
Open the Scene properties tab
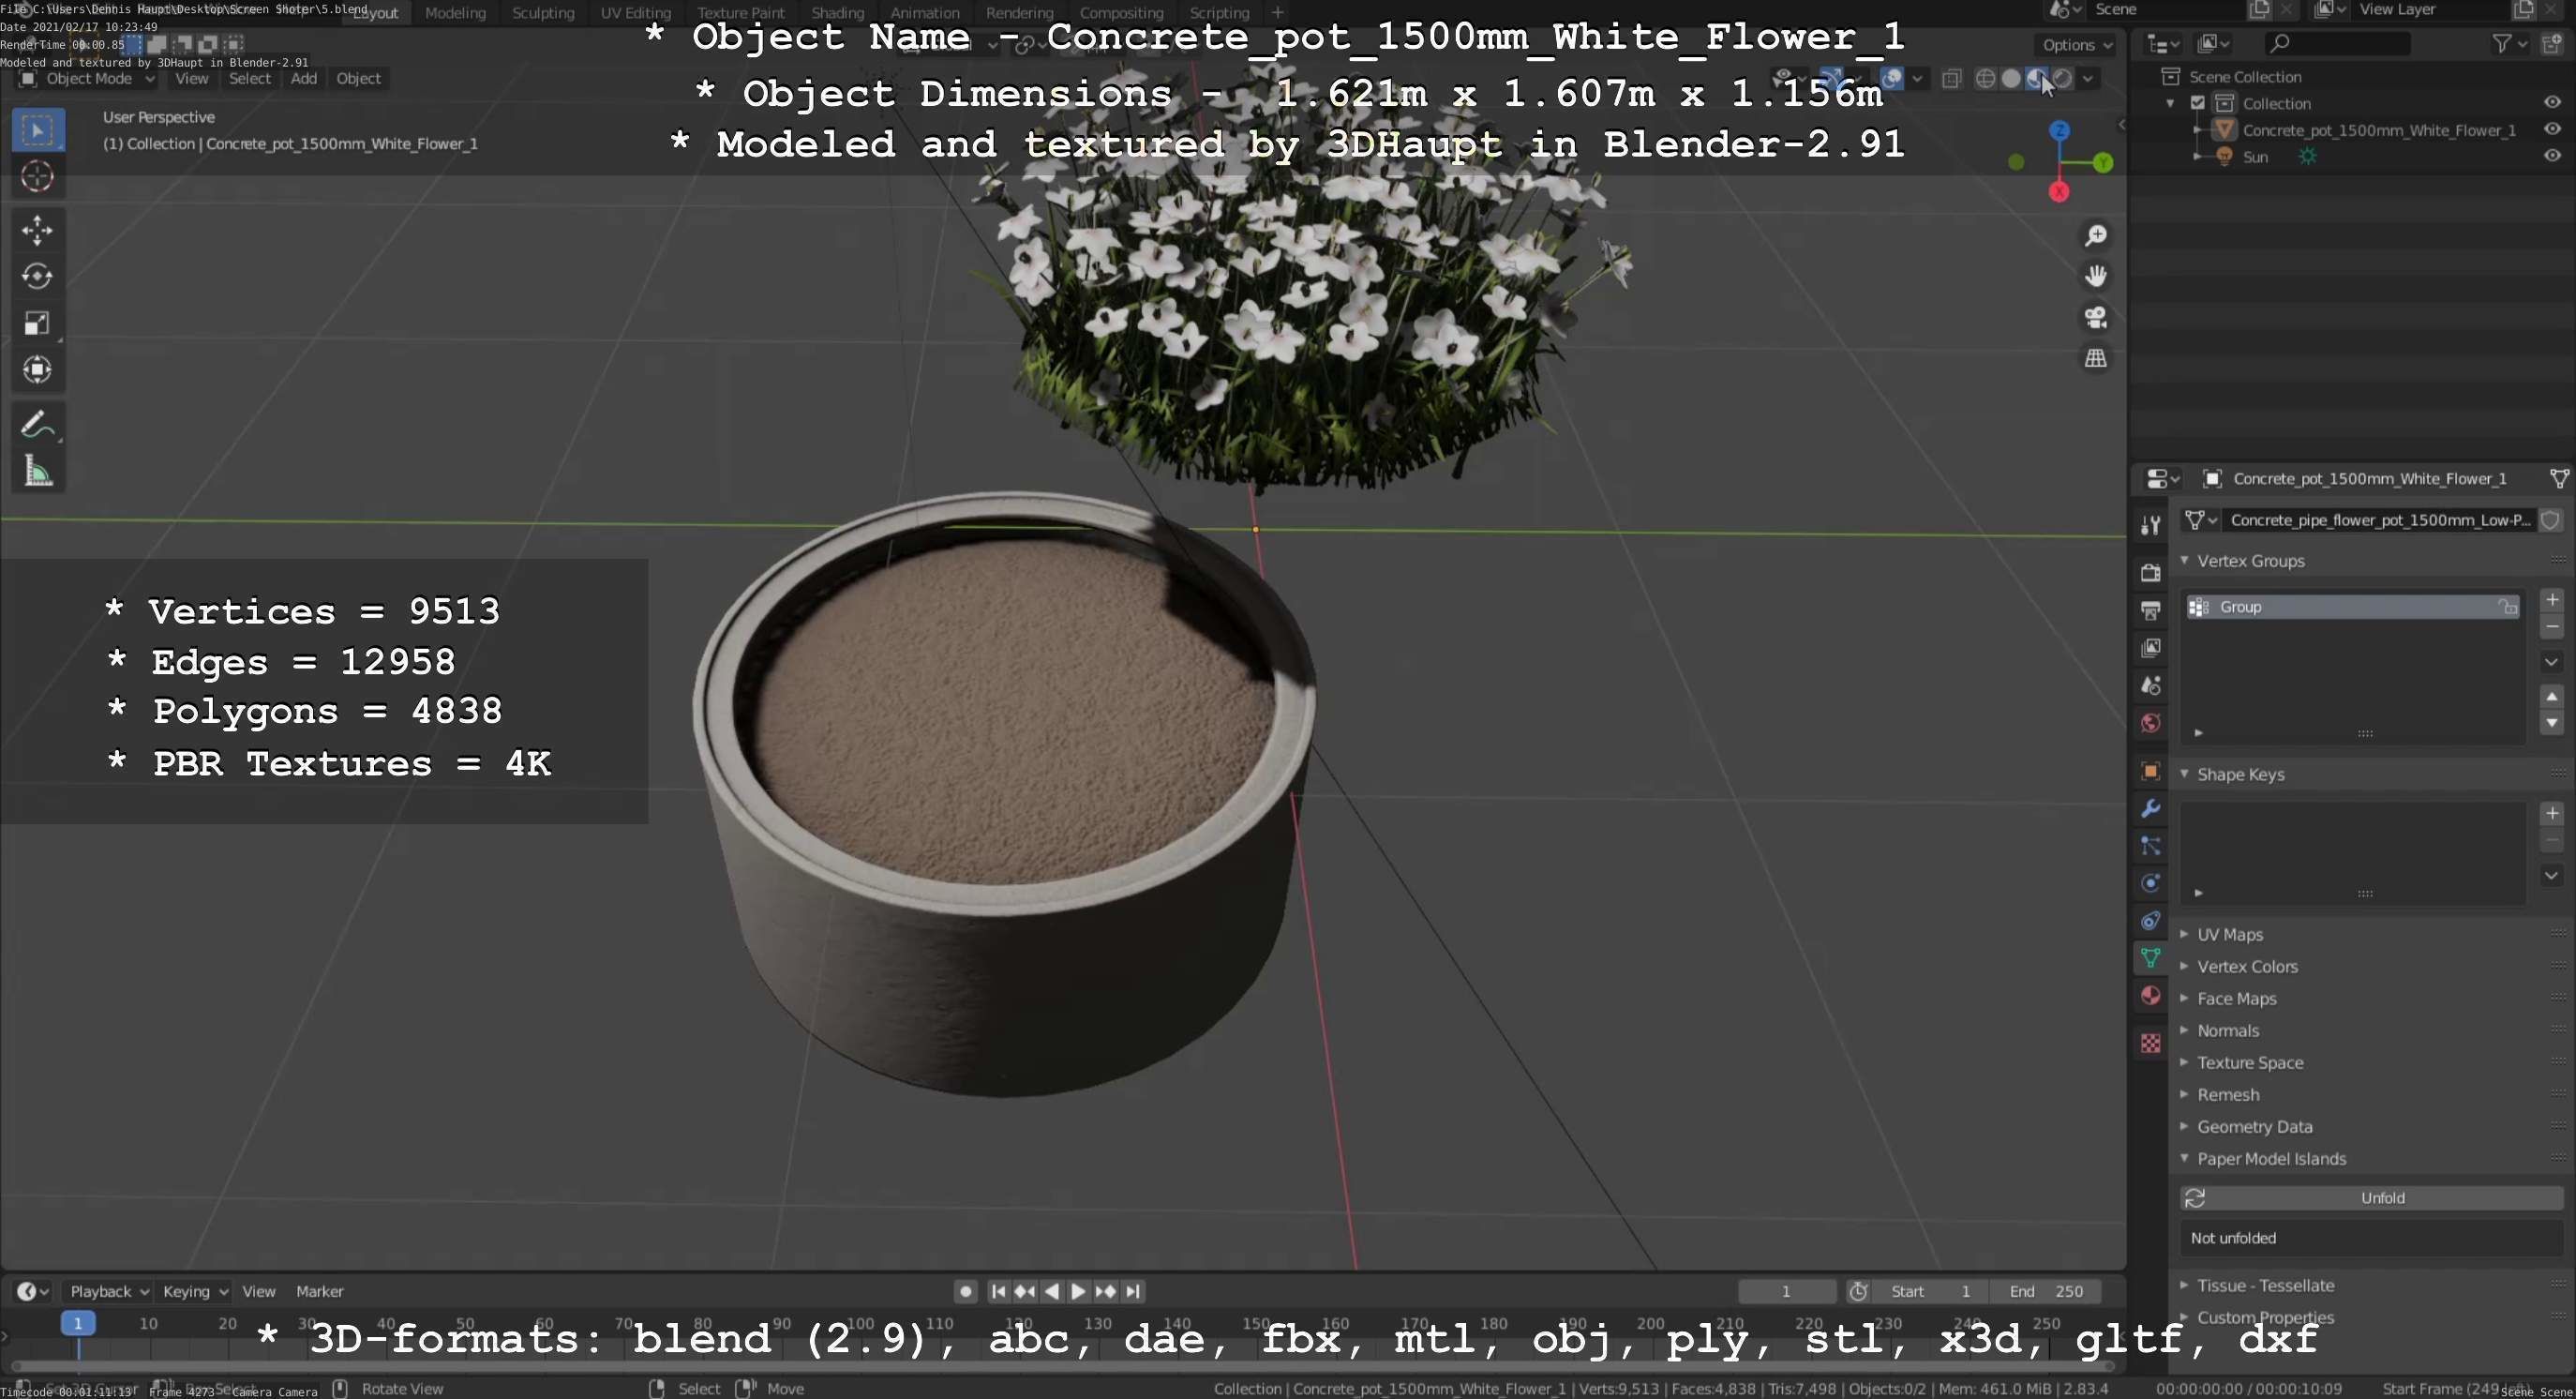pos(2150,686)
